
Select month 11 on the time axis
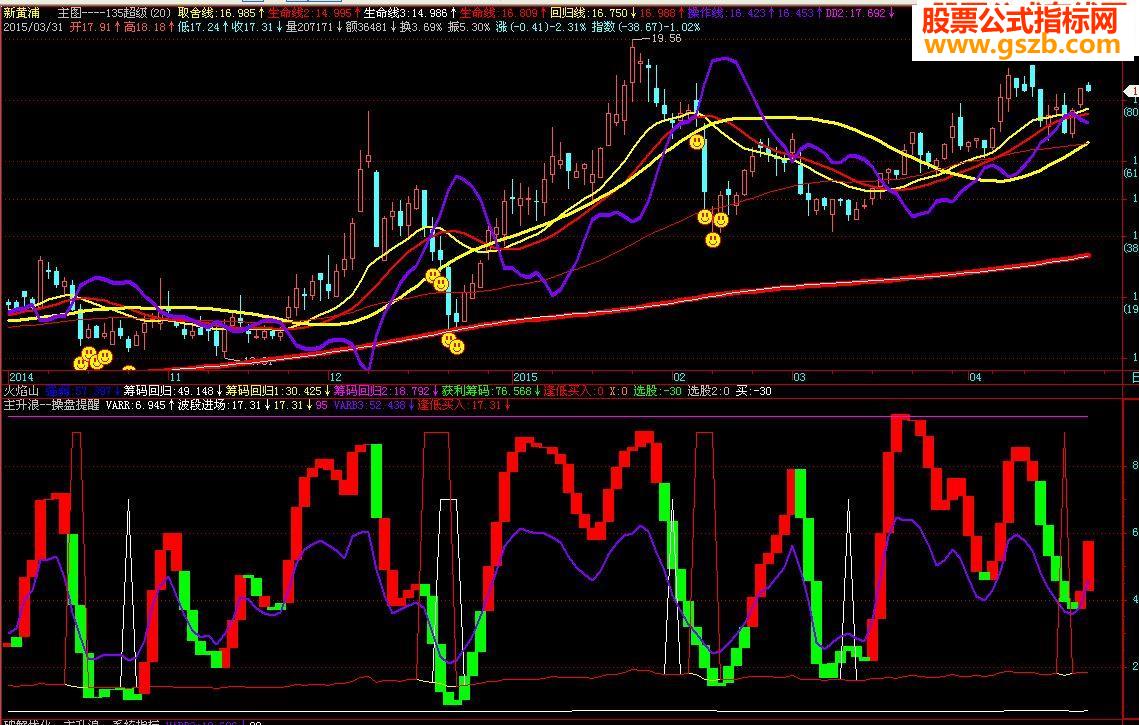click(x=174, y=377)
